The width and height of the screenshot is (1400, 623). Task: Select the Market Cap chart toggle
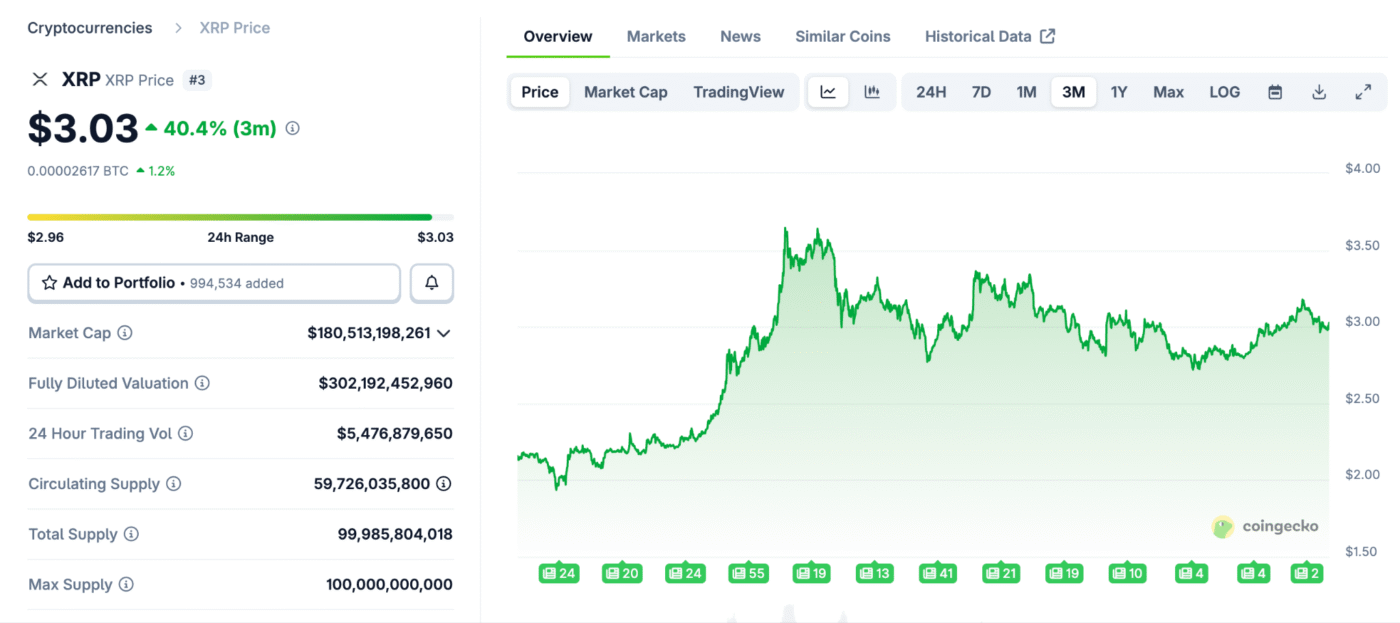pyautogui.click(x=626, y=92)
